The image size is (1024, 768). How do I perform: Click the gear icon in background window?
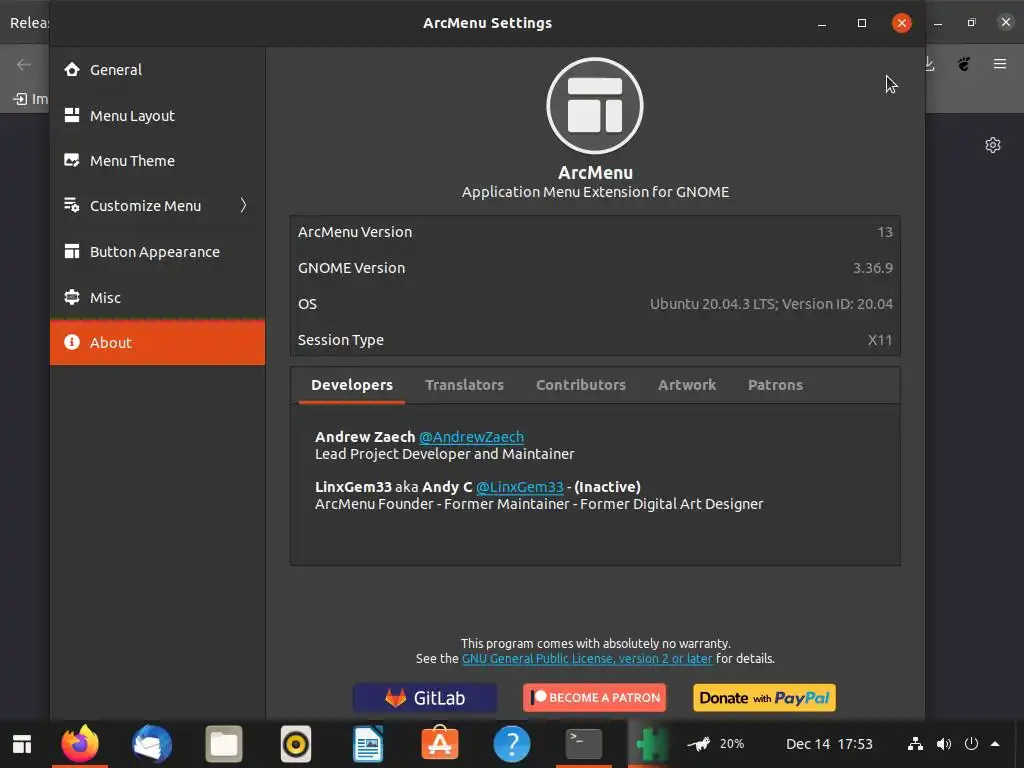pos(993,145)
